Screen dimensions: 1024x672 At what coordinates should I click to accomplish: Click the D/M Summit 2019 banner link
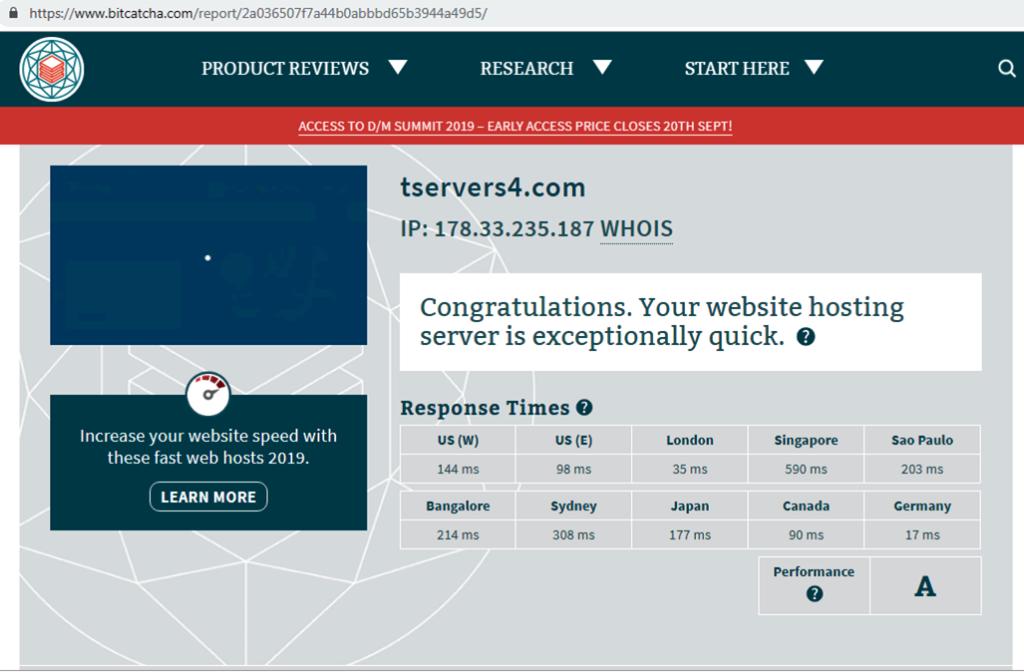515,126
